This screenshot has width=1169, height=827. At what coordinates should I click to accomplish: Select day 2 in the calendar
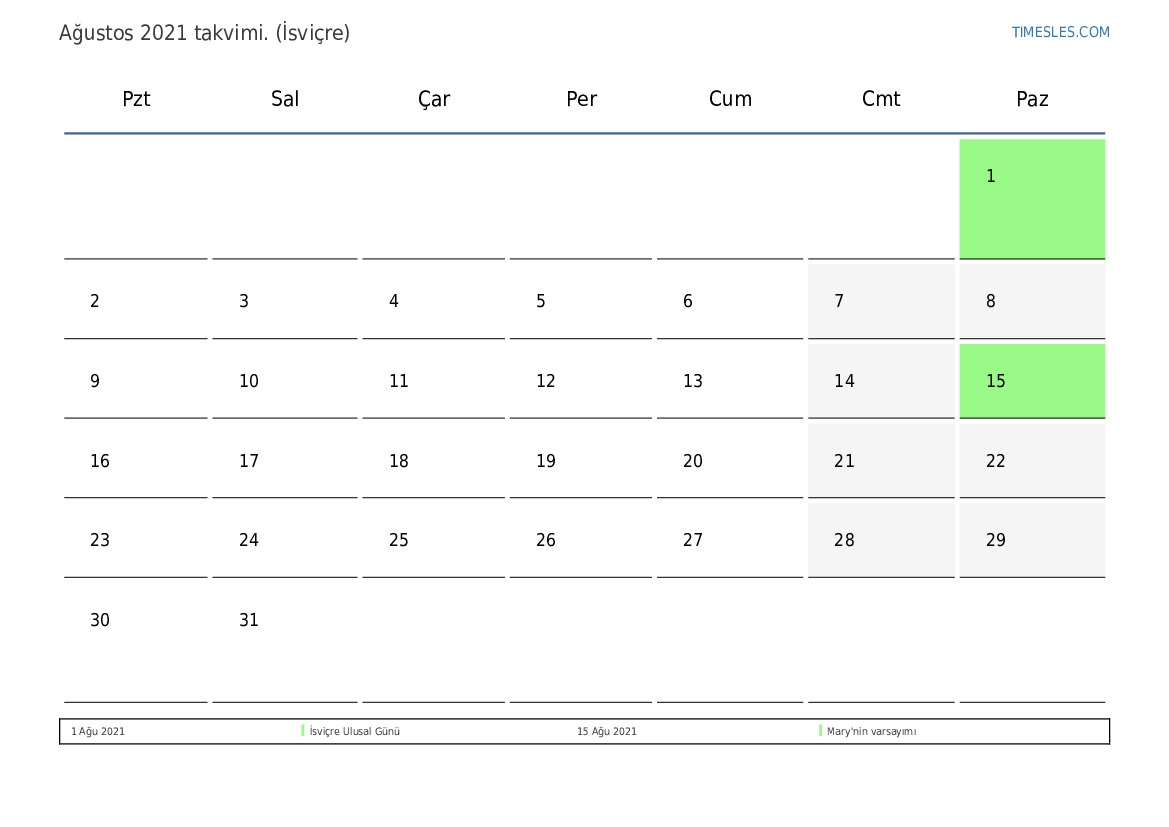136,301
